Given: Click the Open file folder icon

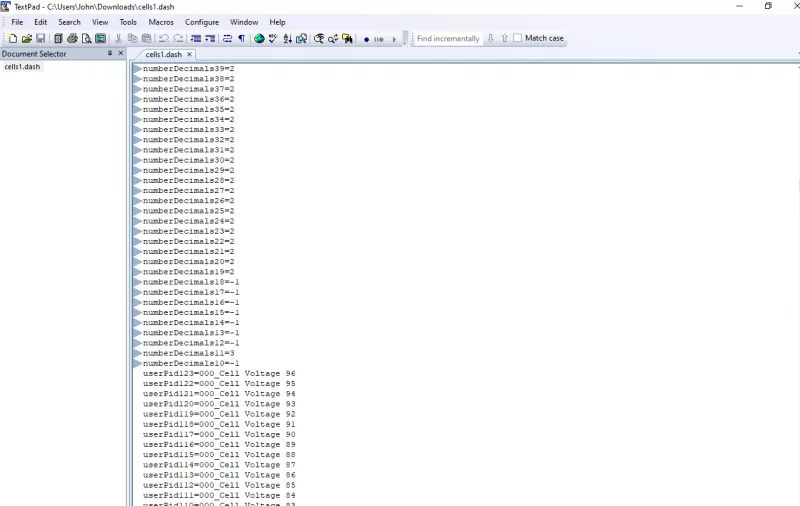Looking at the screenshot, I should 27,39.
